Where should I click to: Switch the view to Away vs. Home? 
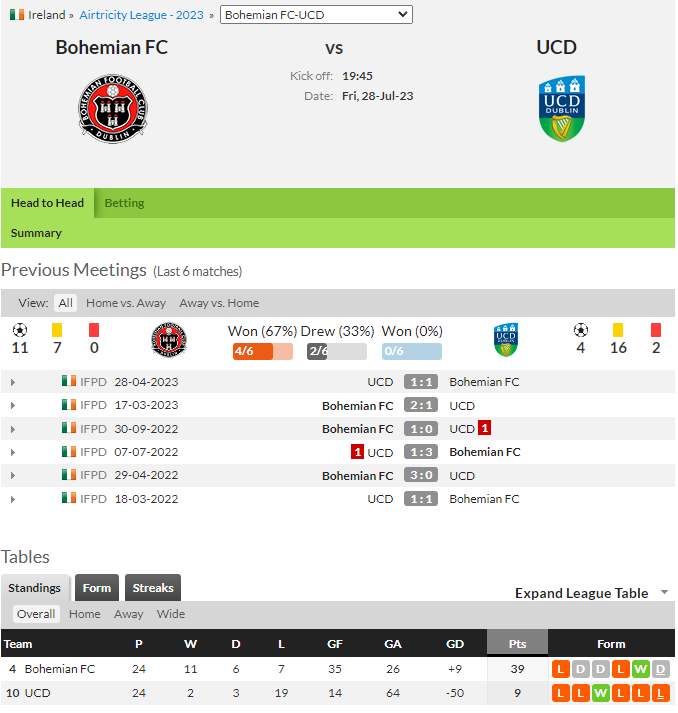pyautogui.click(x=219, y=303)
